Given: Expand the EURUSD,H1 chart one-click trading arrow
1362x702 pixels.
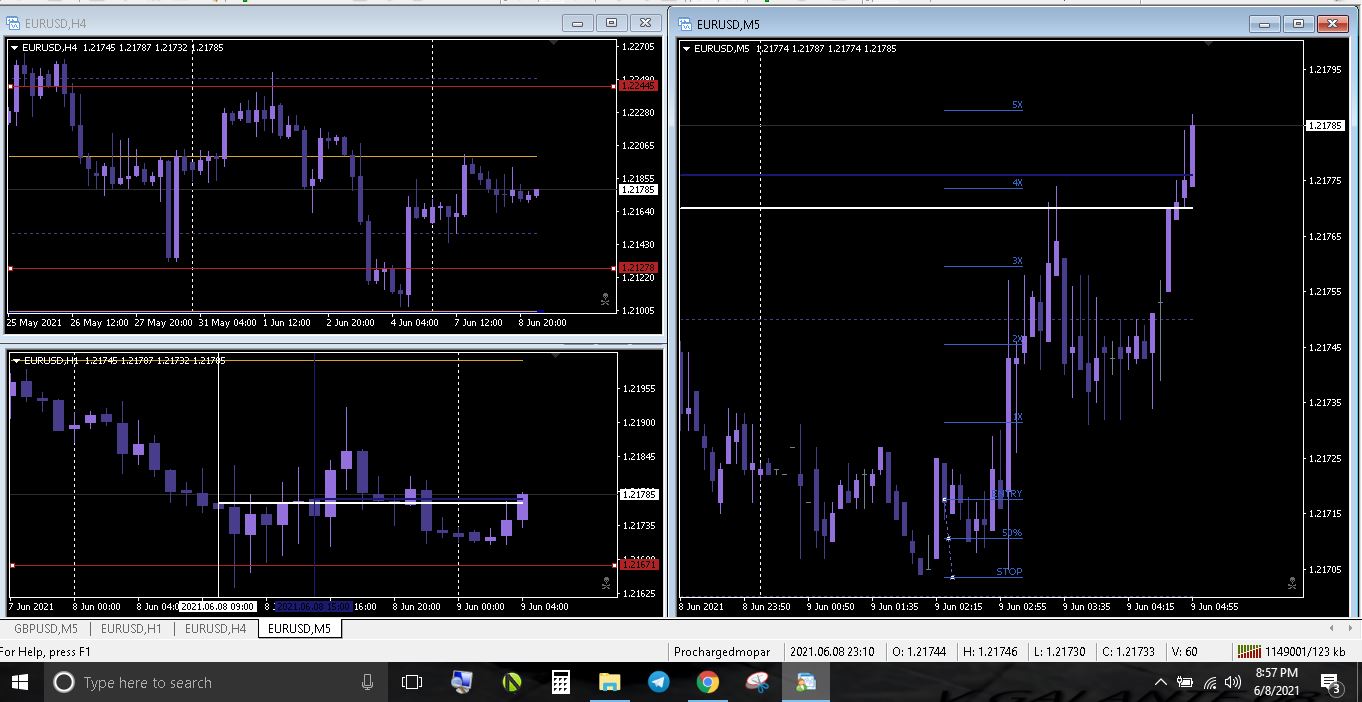Looking at the screenshot, I should [17, 360].
